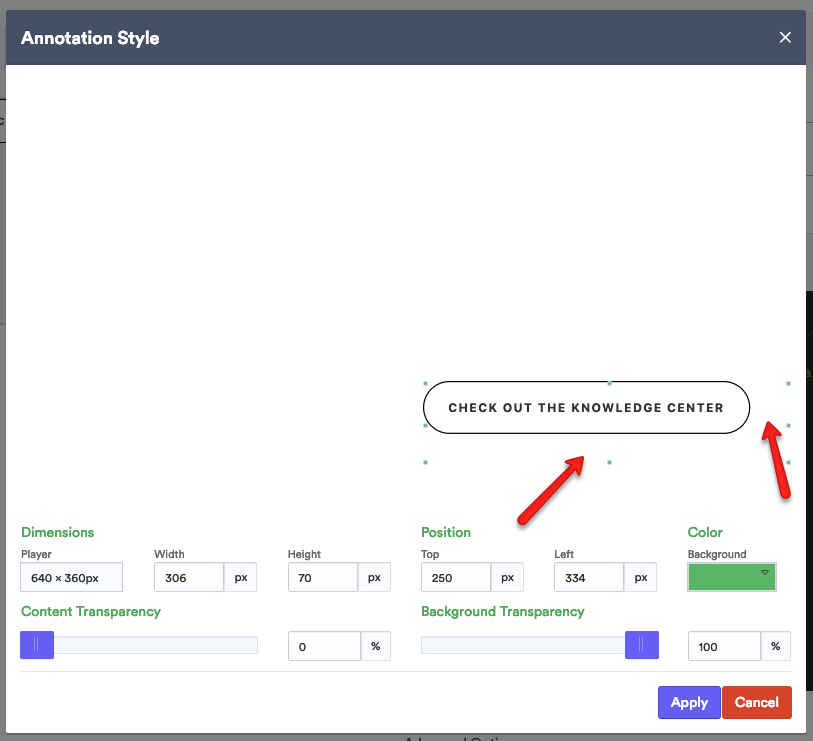Screen dimensions: 813x741
Task: Click a green corner resize handle of the annotation
Action: [x=425, y=382]
